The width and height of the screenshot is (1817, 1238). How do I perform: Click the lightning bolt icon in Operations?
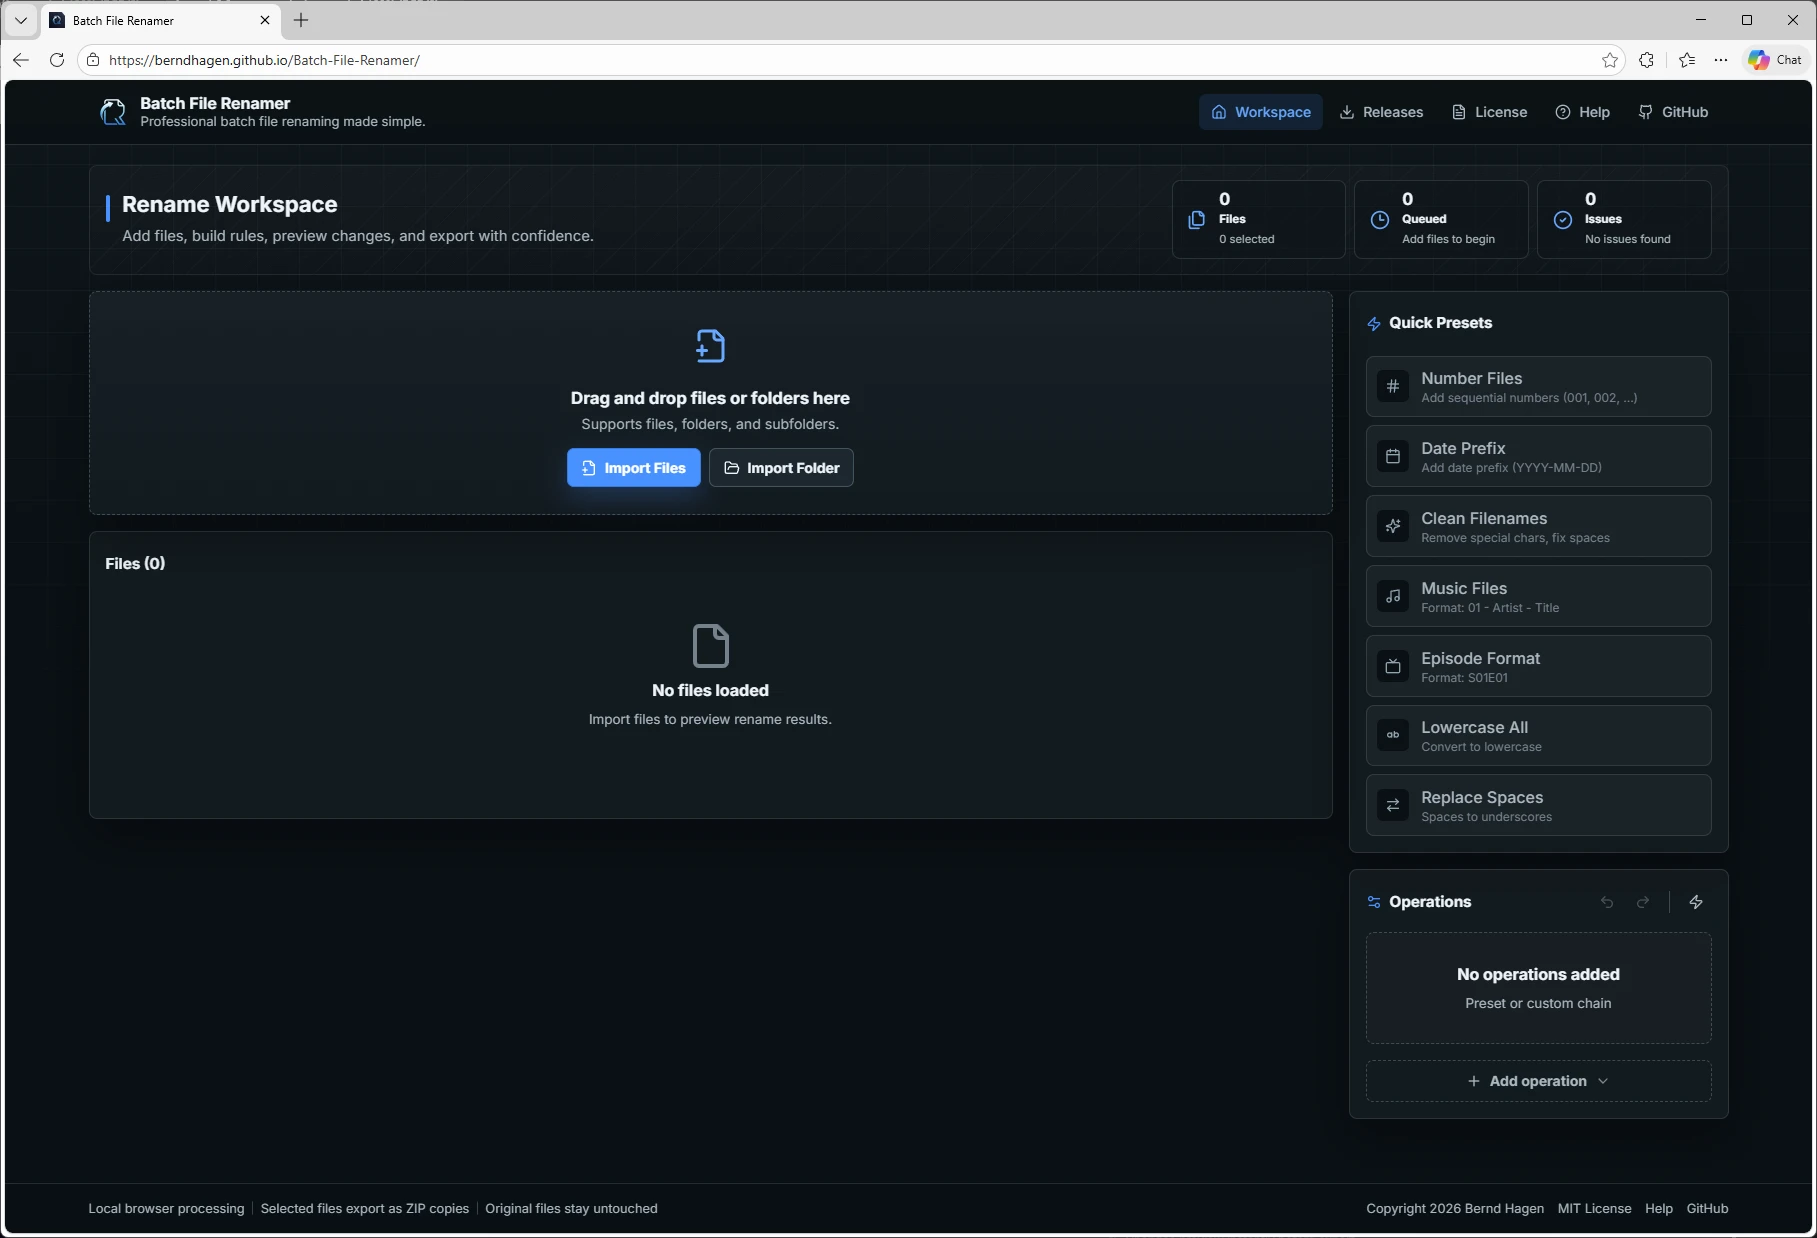(1696, 902)
